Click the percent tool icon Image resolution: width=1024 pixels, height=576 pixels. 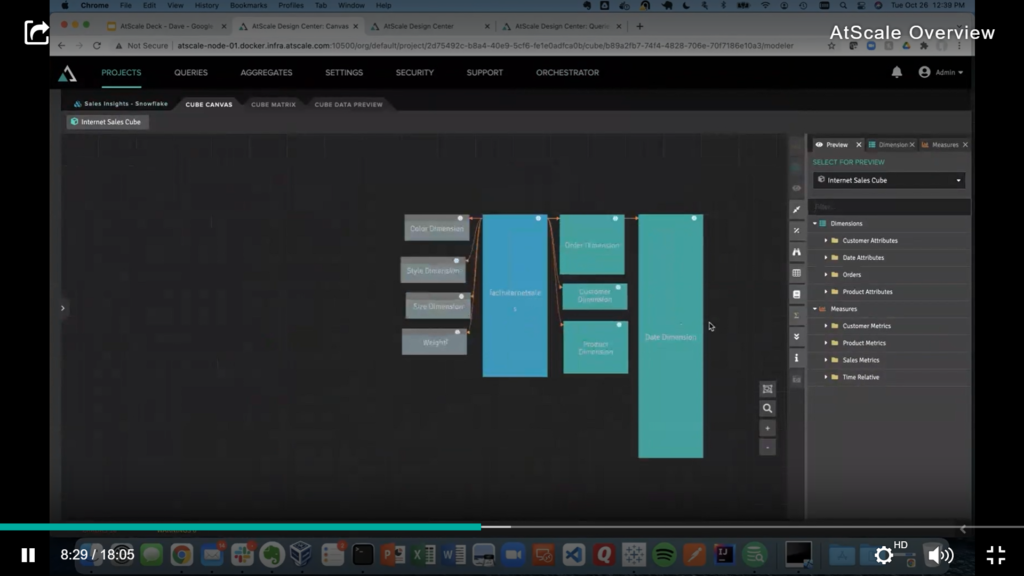[x=796, y=231]
